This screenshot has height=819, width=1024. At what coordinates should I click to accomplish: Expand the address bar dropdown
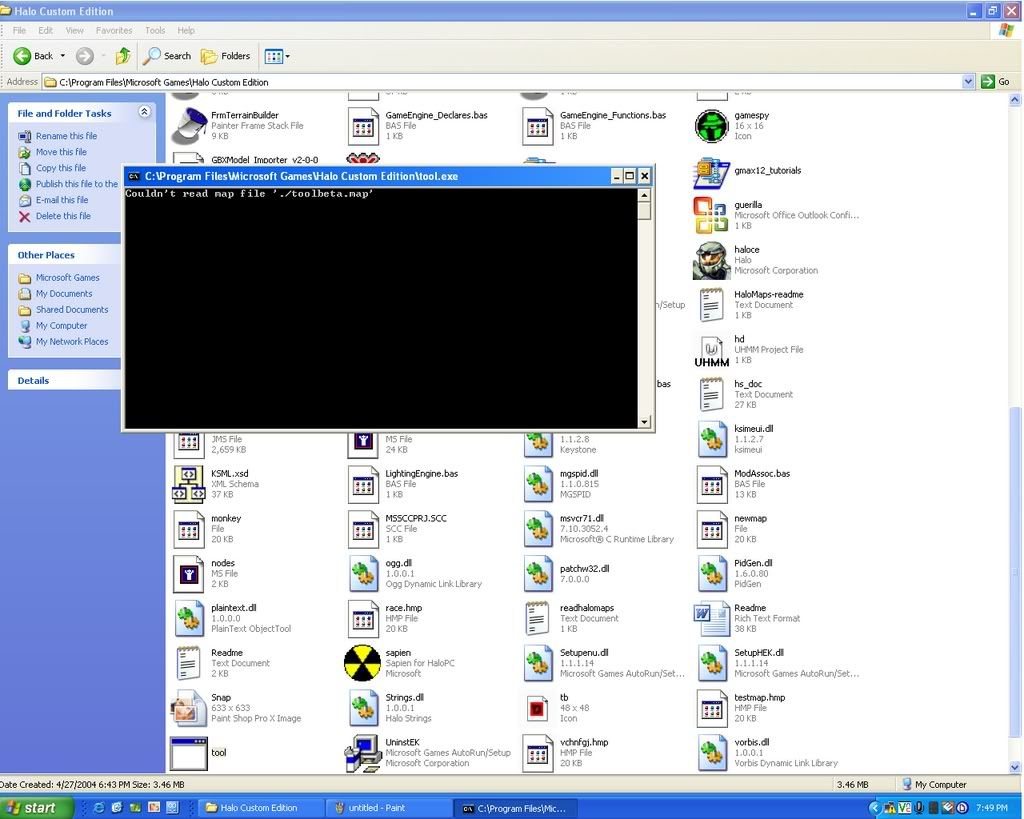click(968, 82)
